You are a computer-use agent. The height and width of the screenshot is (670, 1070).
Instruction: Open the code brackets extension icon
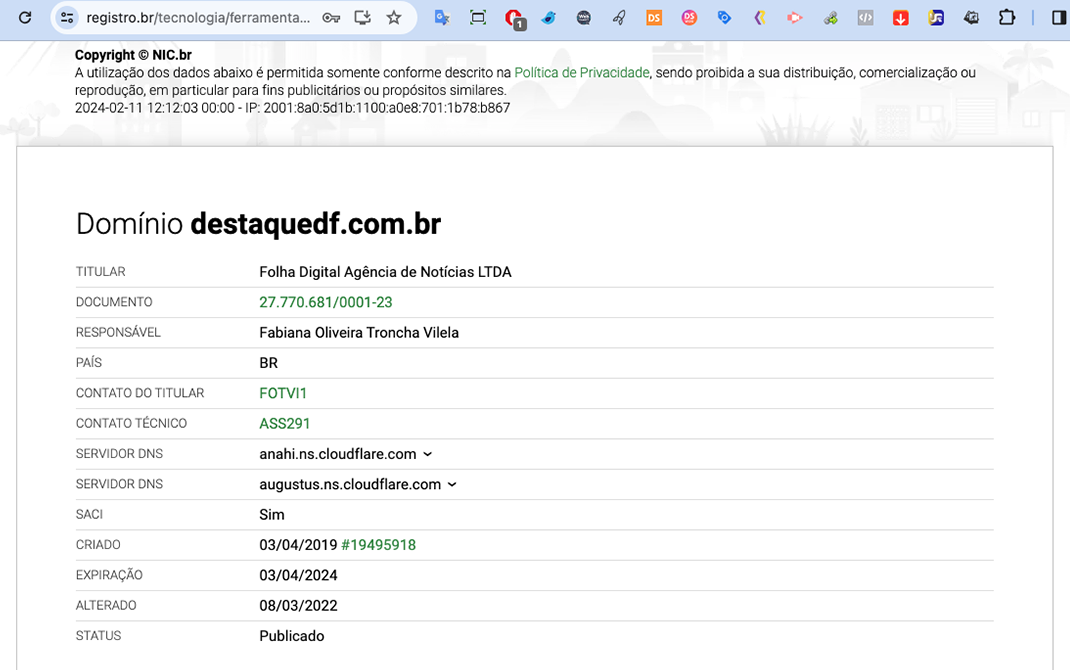865,18
